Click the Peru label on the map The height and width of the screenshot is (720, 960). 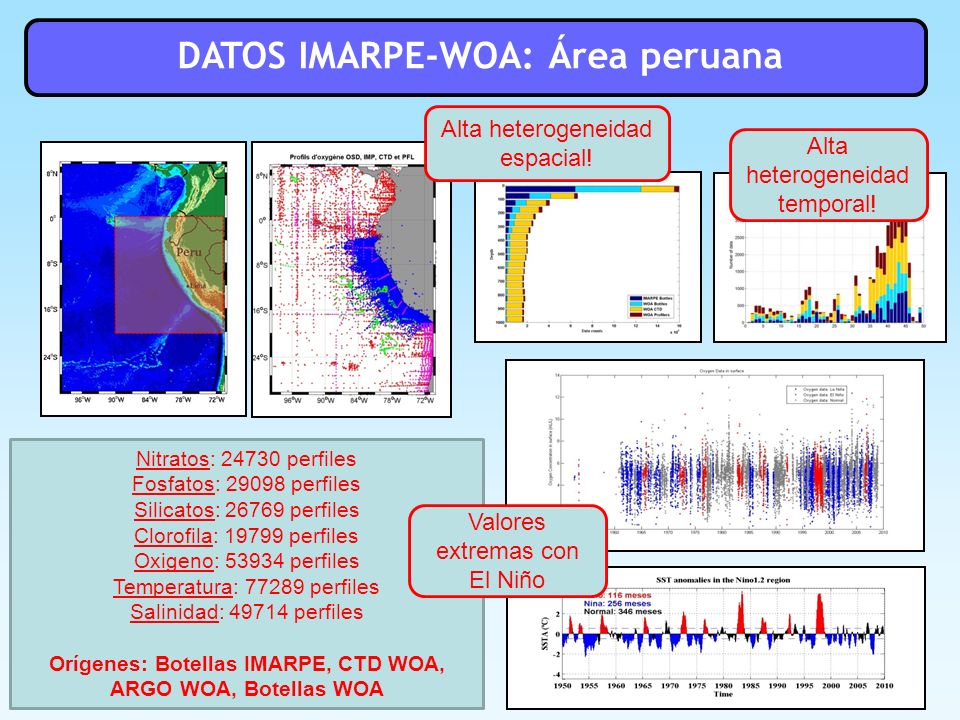click(x=189, y=252)
